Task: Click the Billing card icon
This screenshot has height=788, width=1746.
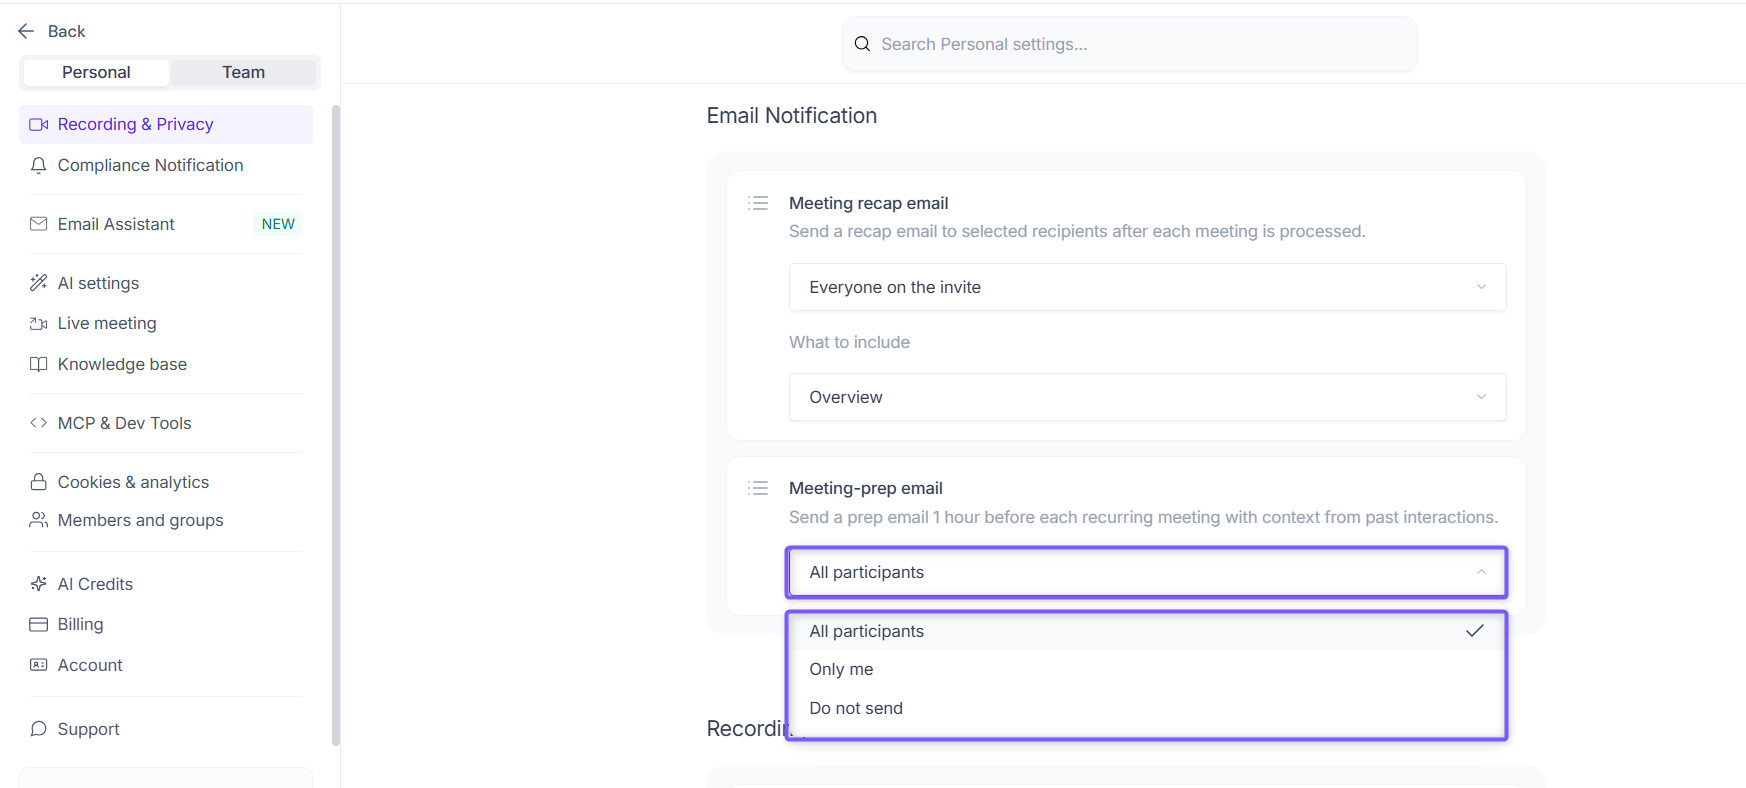Action: pyautogui.click(x=39, y=624)
